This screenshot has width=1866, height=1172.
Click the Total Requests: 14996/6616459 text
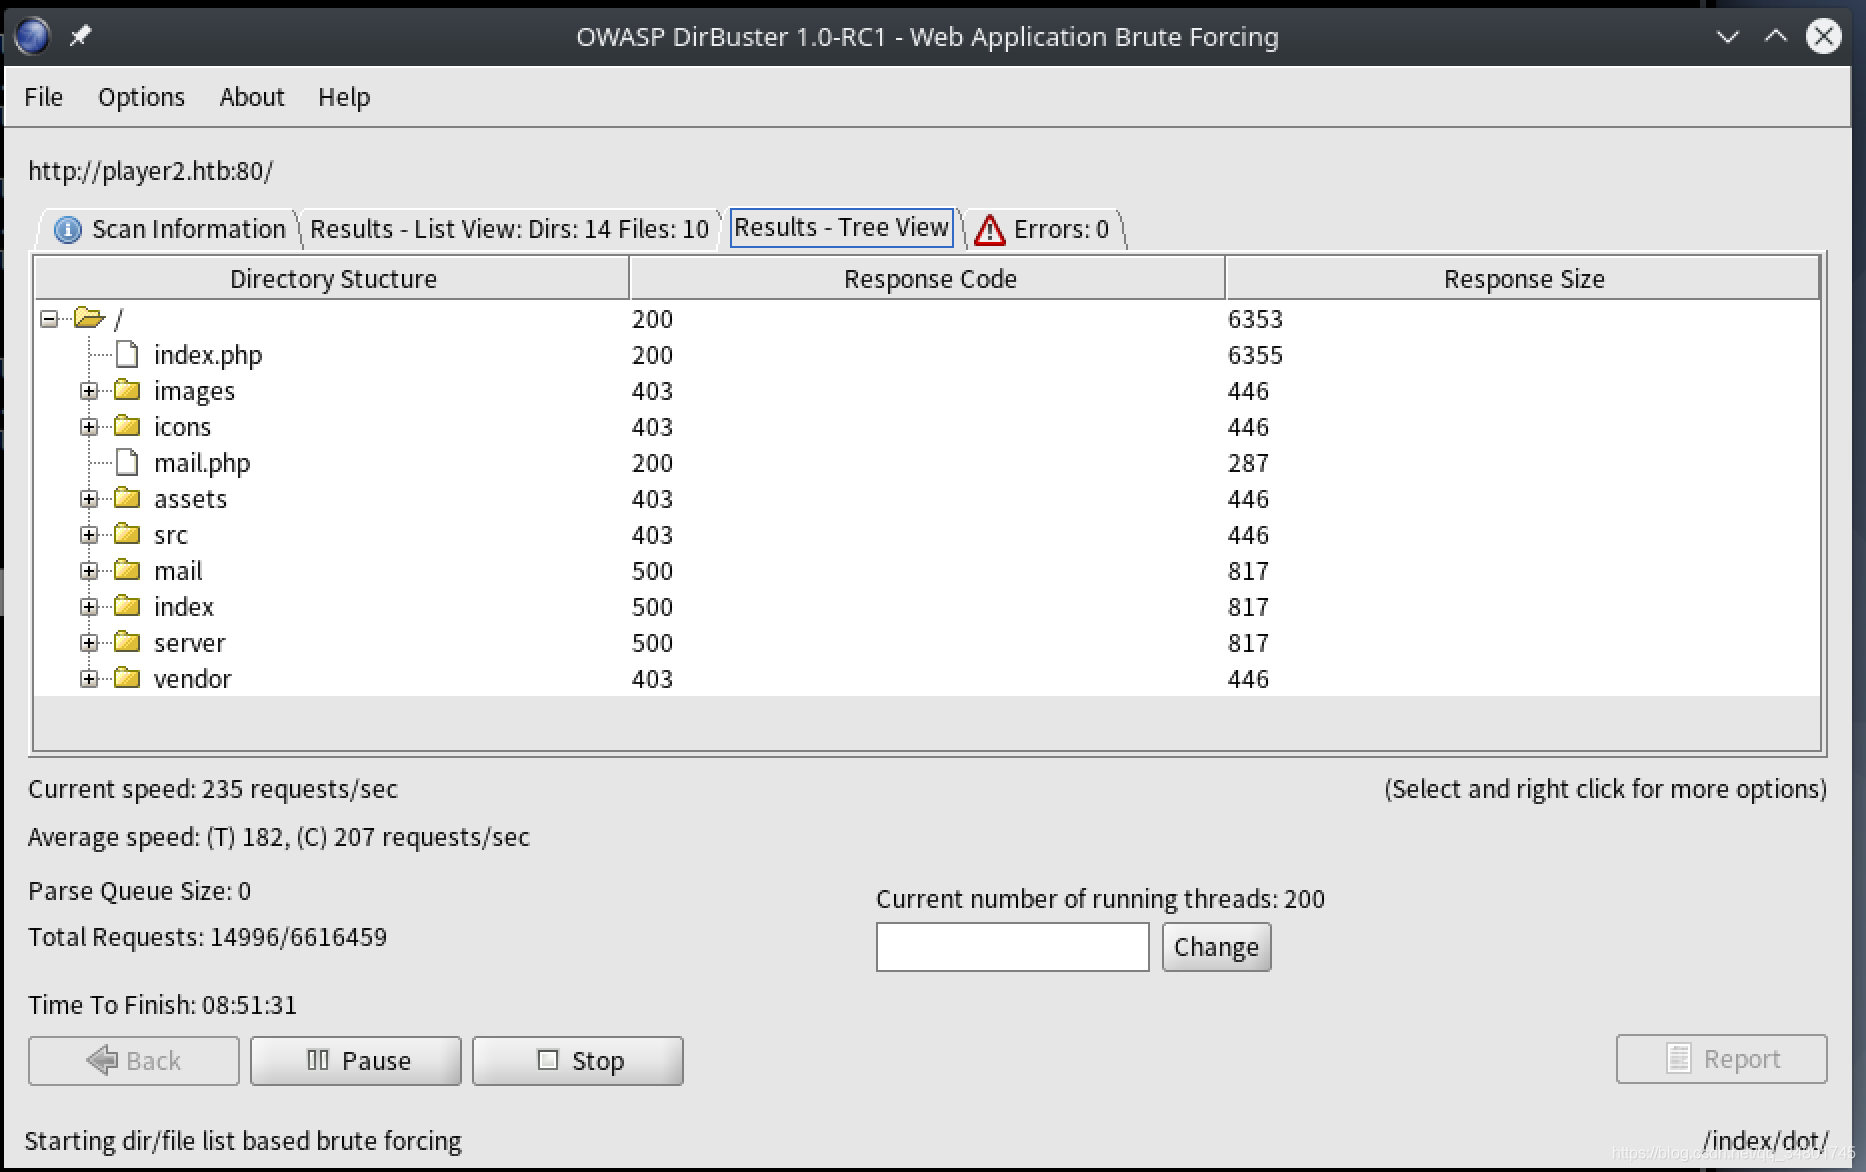click(x=207, y=937)
